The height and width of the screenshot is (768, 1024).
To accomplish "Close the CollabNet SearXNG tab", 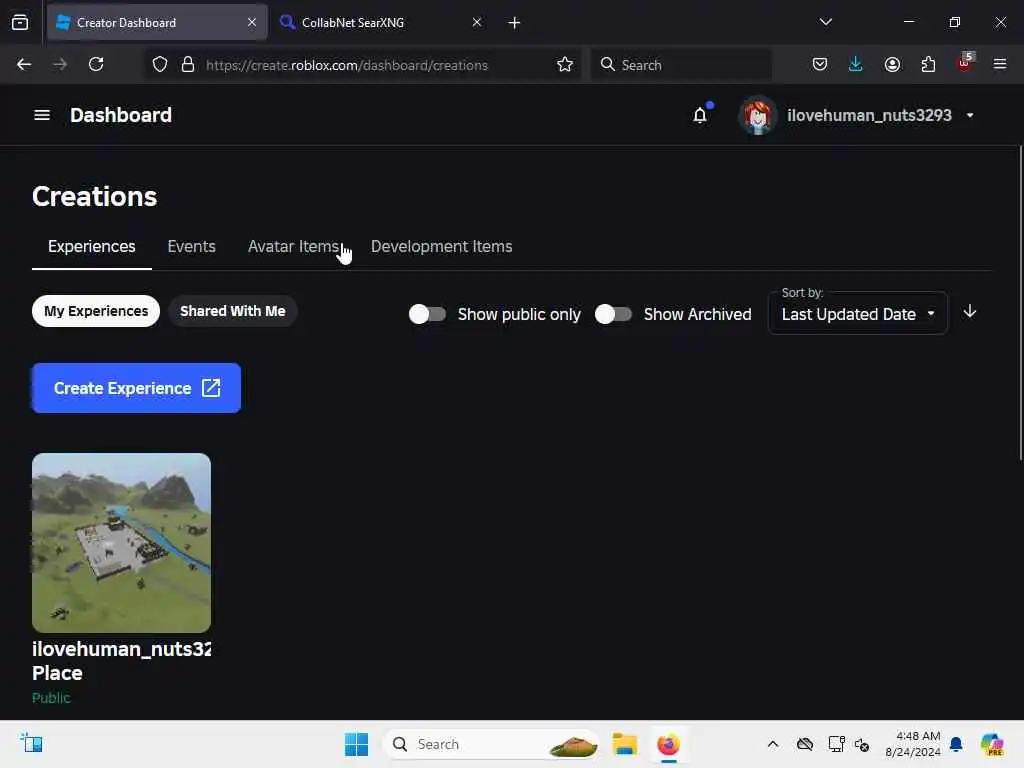I will [477, 22].
